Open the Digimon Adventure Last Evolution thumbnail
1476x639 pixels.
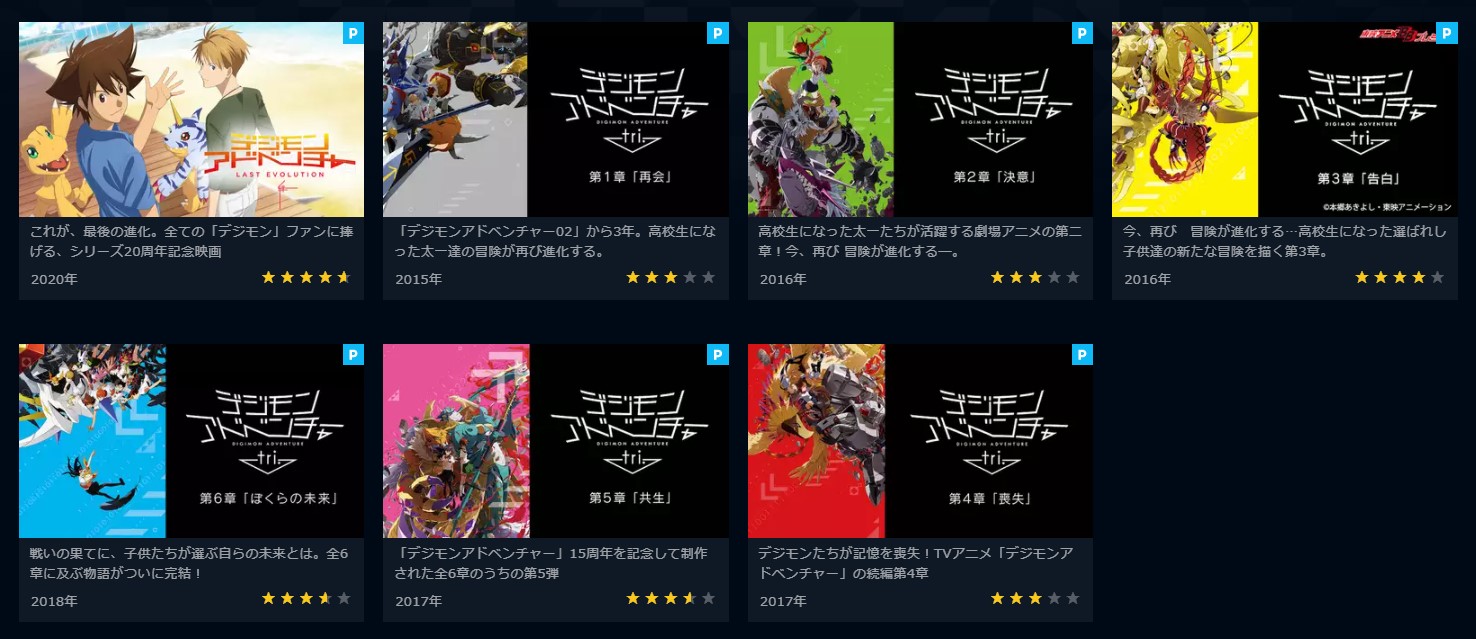pos(192,119)
